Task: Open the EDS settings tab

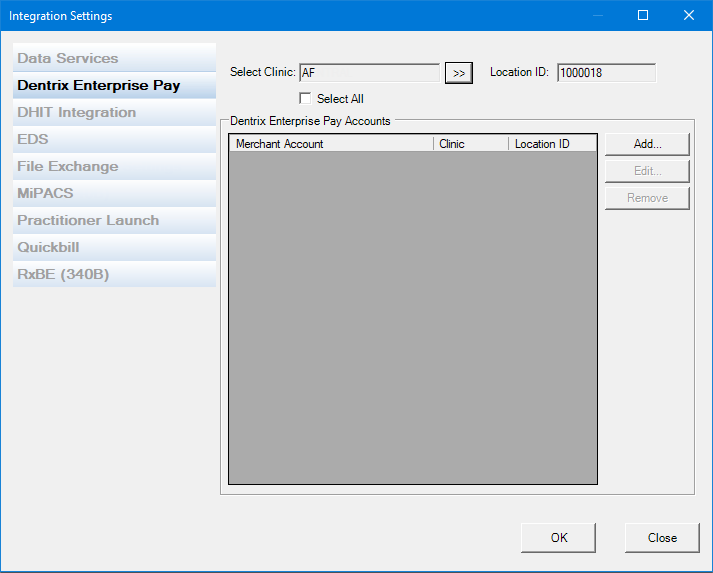Action: (114, 139)
